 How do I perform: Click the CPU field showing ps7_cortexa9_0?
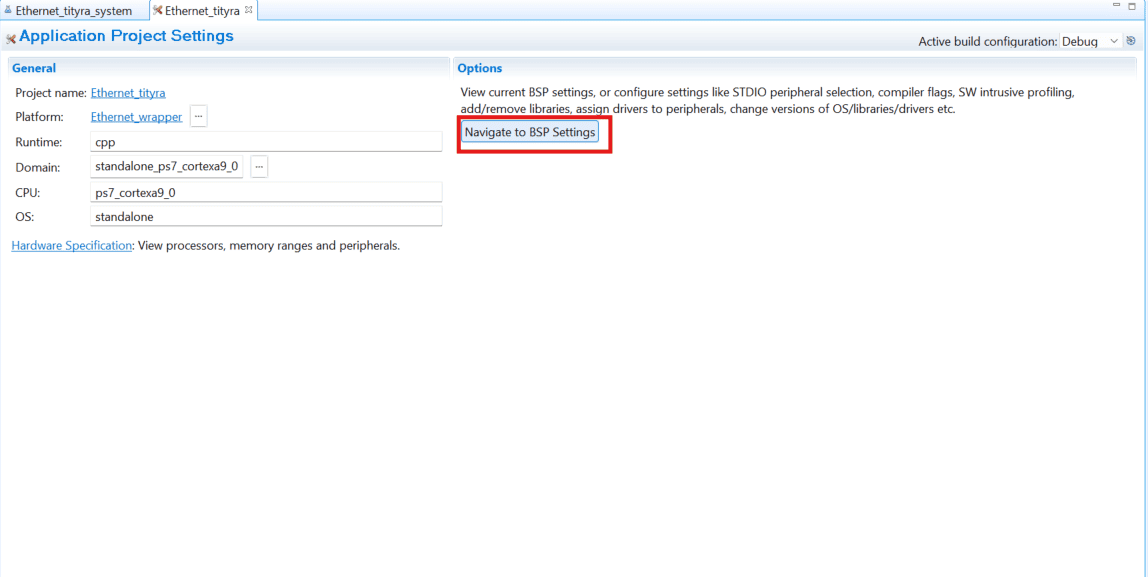[x=266, y=192]
